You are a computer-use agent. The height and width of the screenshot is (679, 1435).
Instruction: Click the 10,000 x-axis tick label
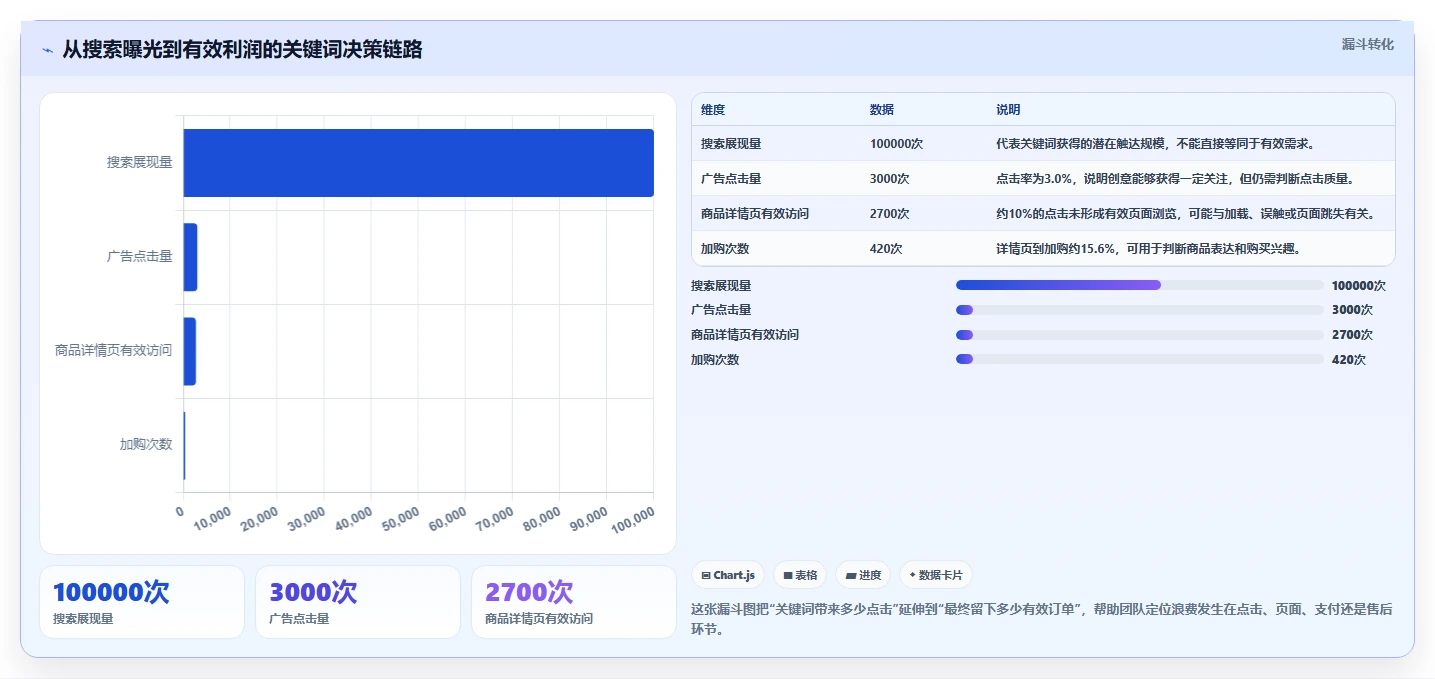[x=212, y=518]
